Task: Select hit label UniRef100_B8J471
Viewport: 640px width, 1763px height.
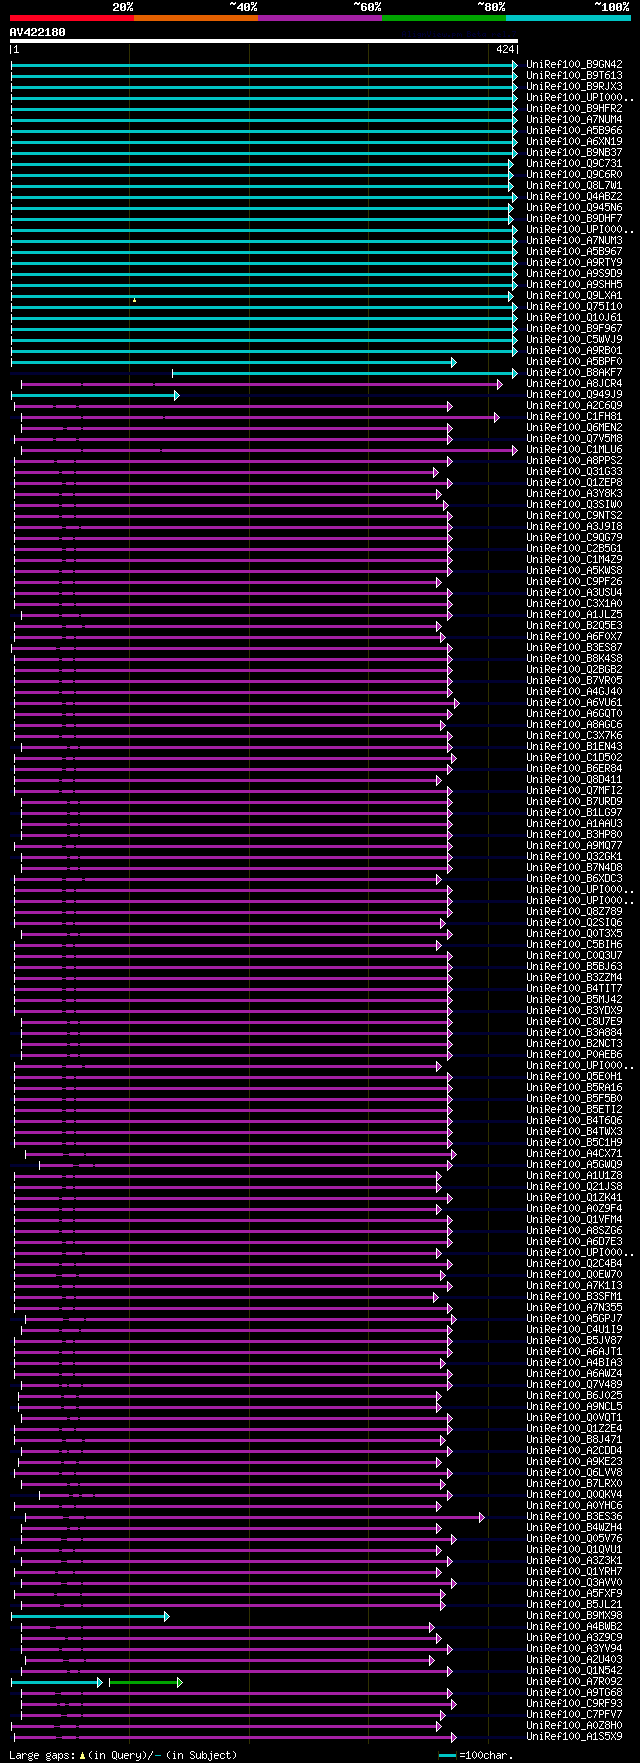Action: click(574, 1440)
